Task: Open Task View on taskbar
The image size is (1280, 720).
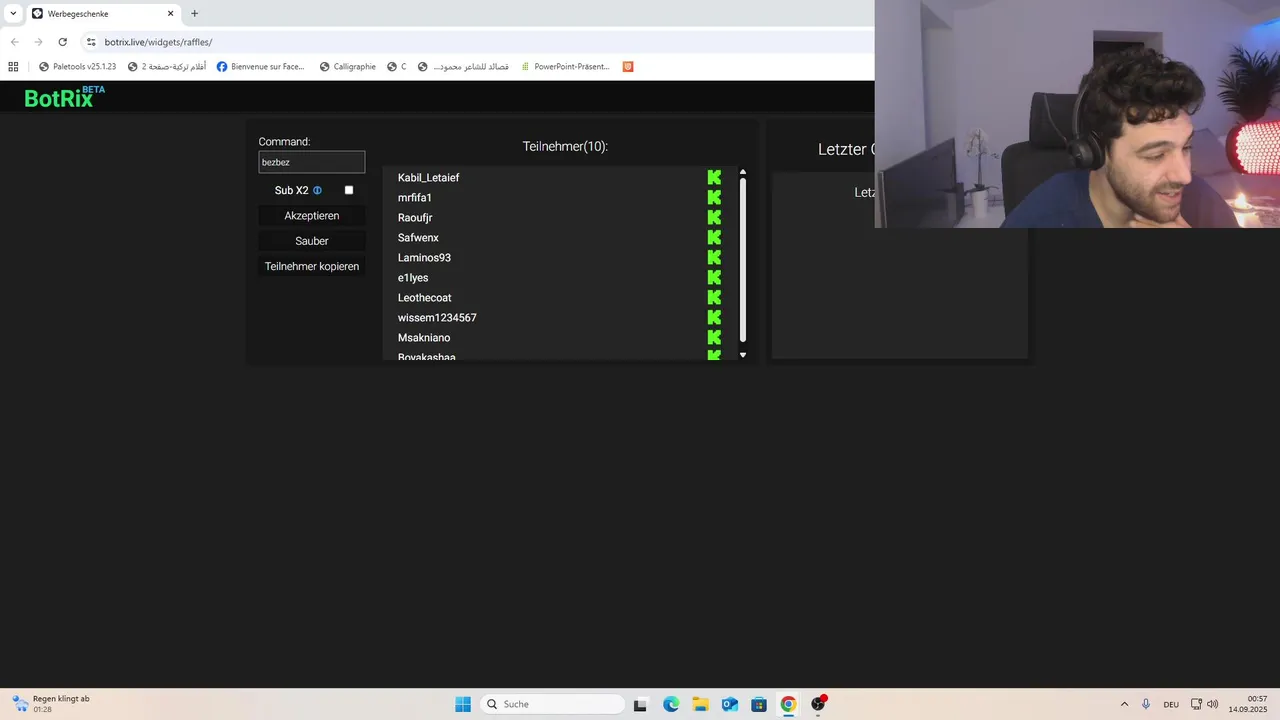Action: (640, 704)
